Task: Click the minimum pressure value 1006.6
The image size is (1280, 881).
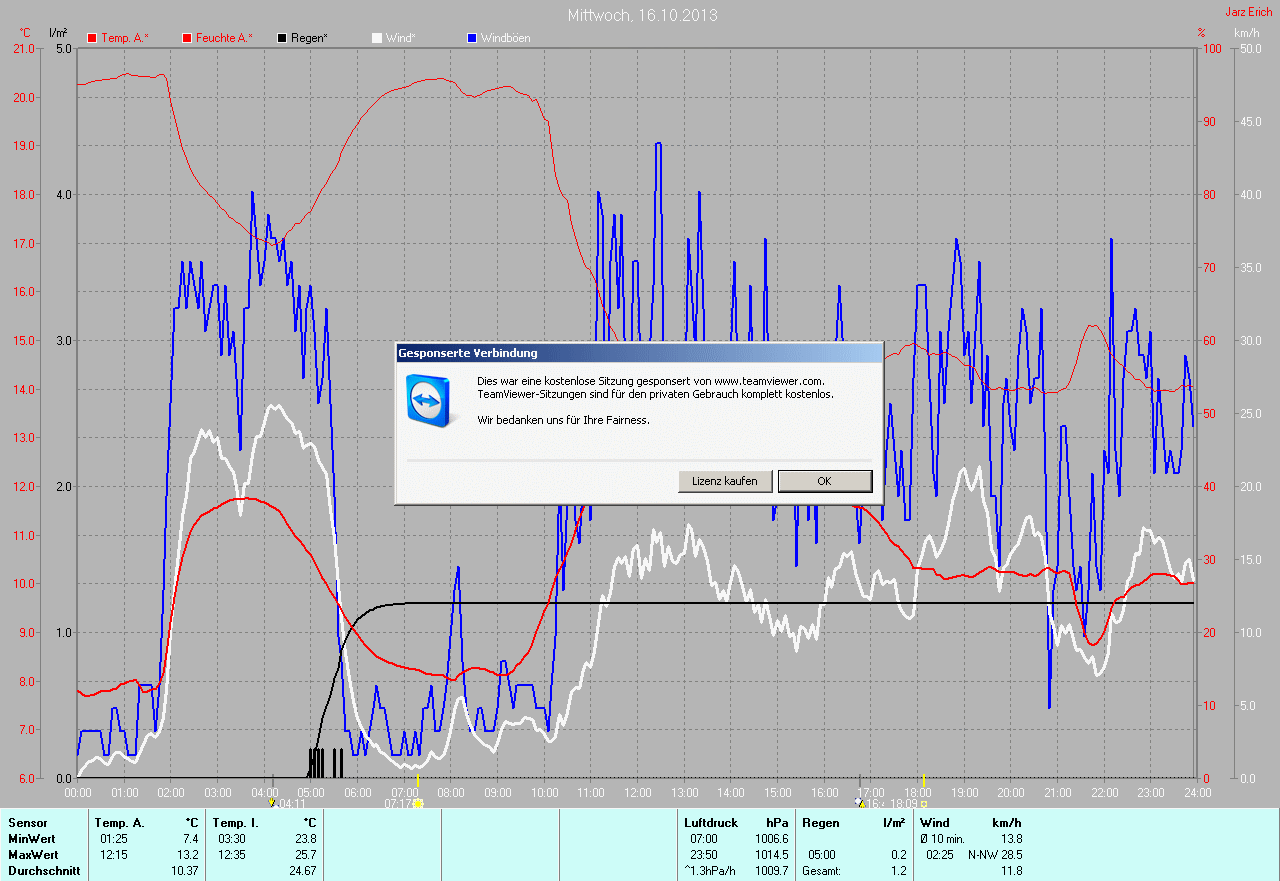Action: [771, 839]
